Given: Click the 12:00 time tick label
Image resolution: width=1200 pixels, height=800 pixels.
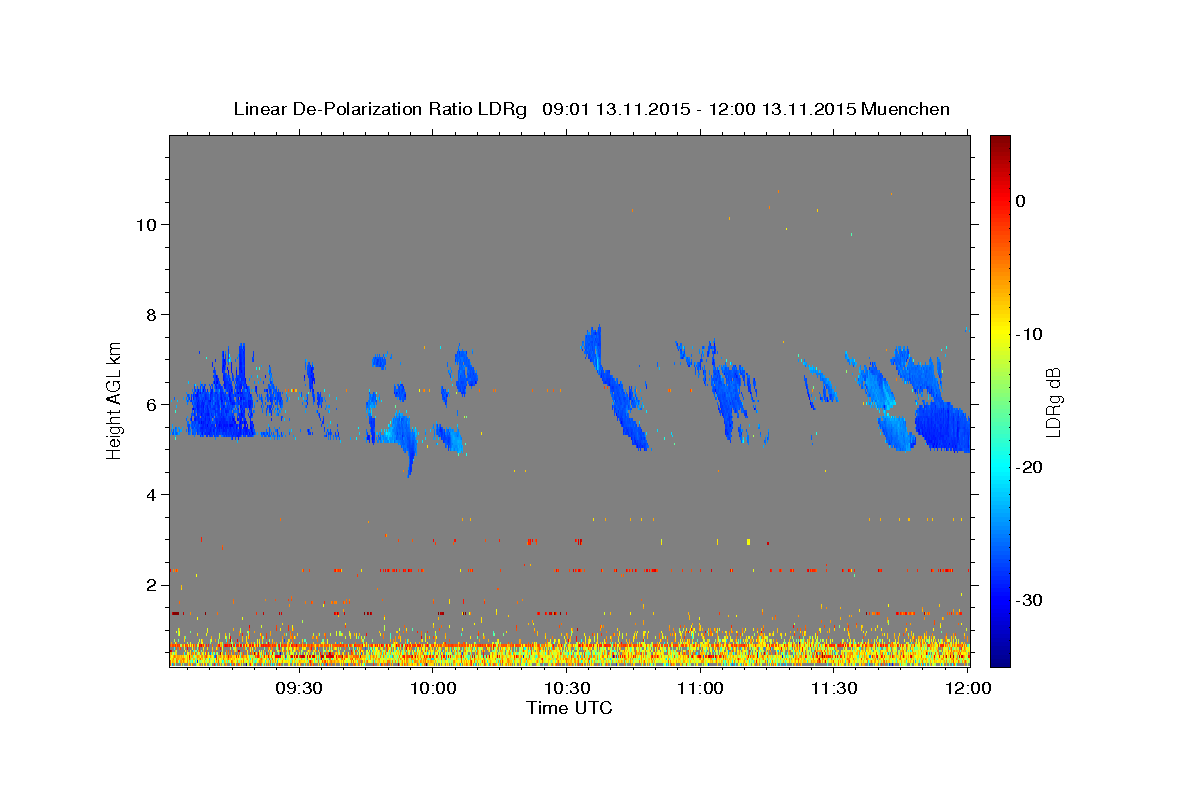Looking at the screenshot, I should click(968, 688).
